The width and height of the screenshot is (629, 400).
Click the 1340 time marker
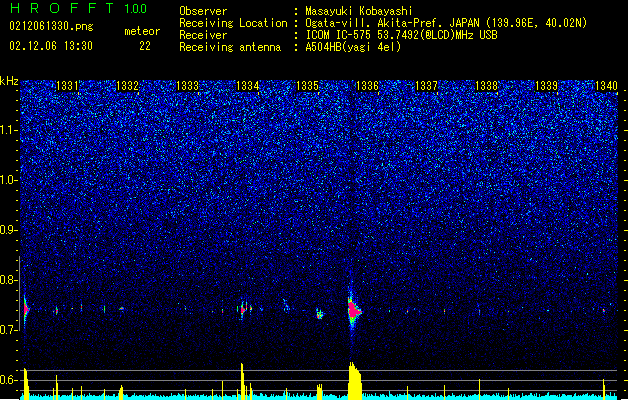(x=607, y=85)
